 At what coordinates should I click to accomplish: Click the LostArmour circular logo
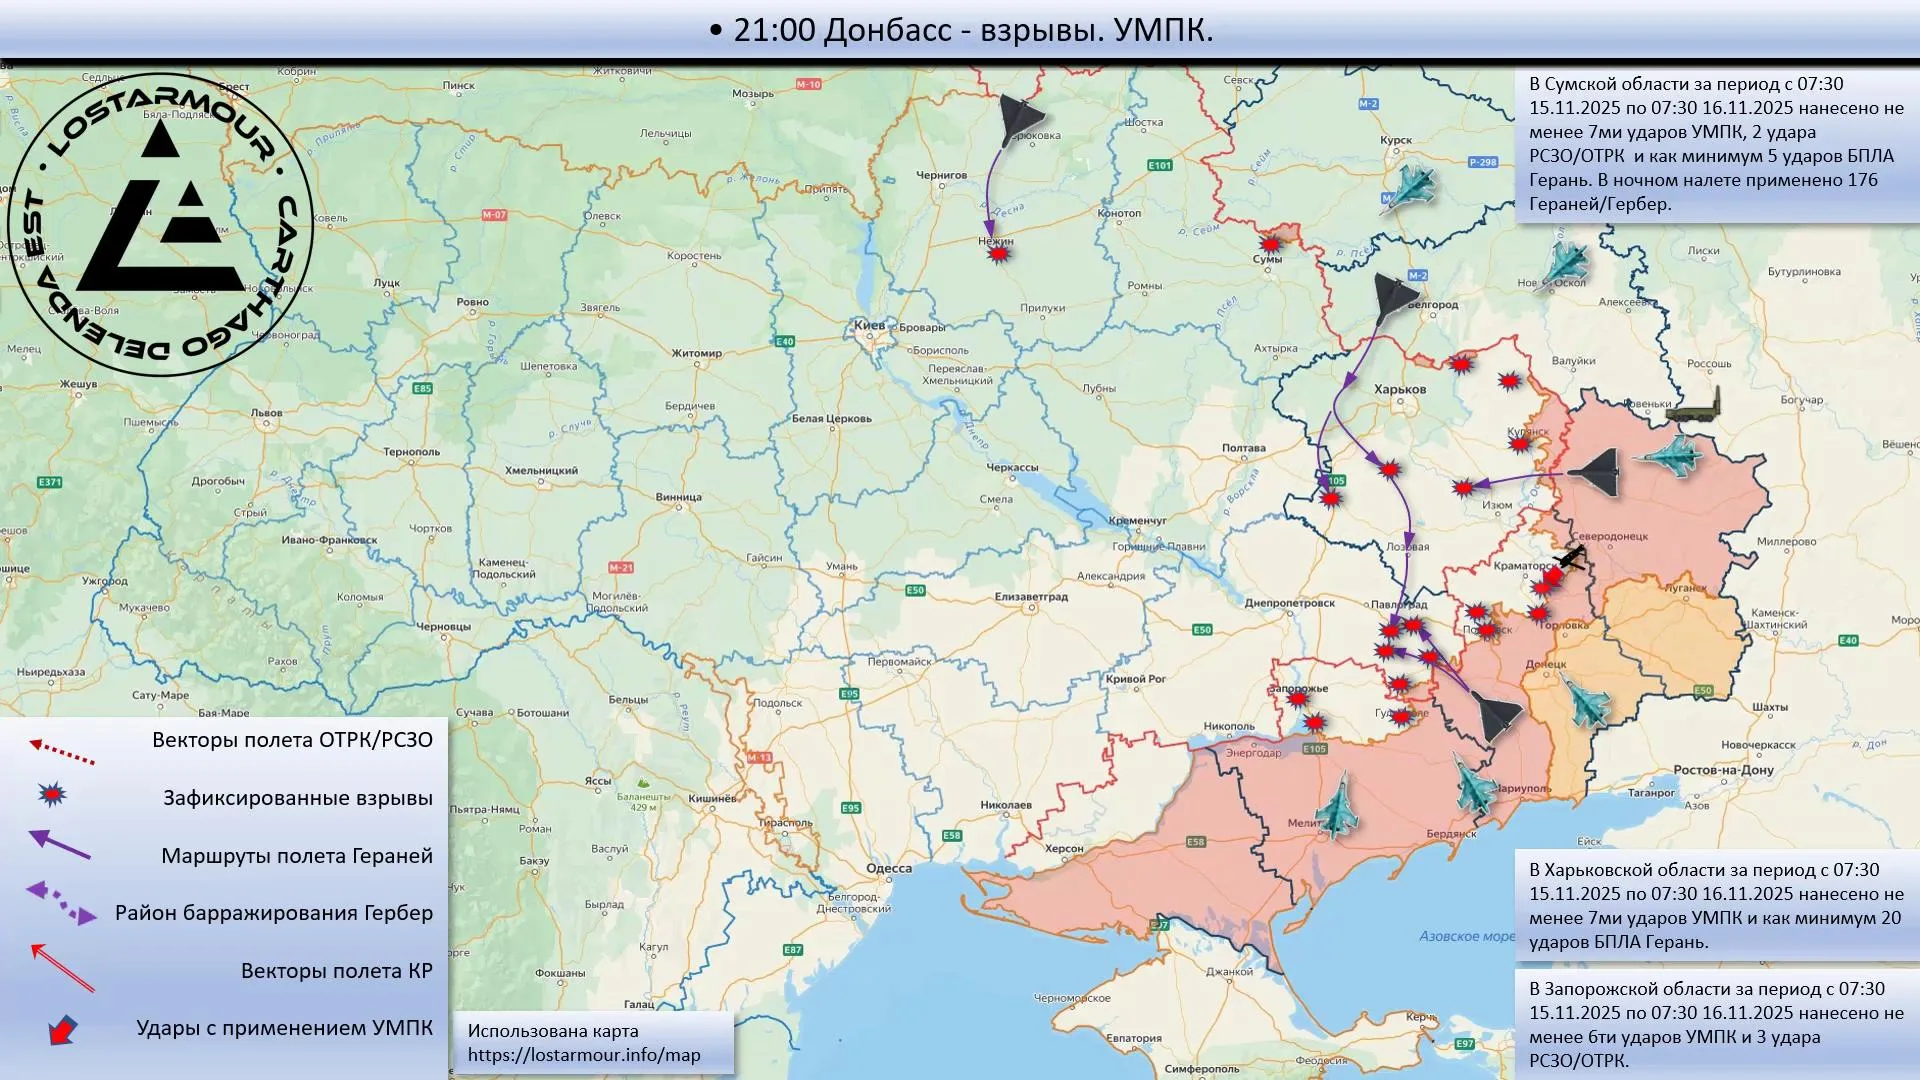tap(160, 224)
